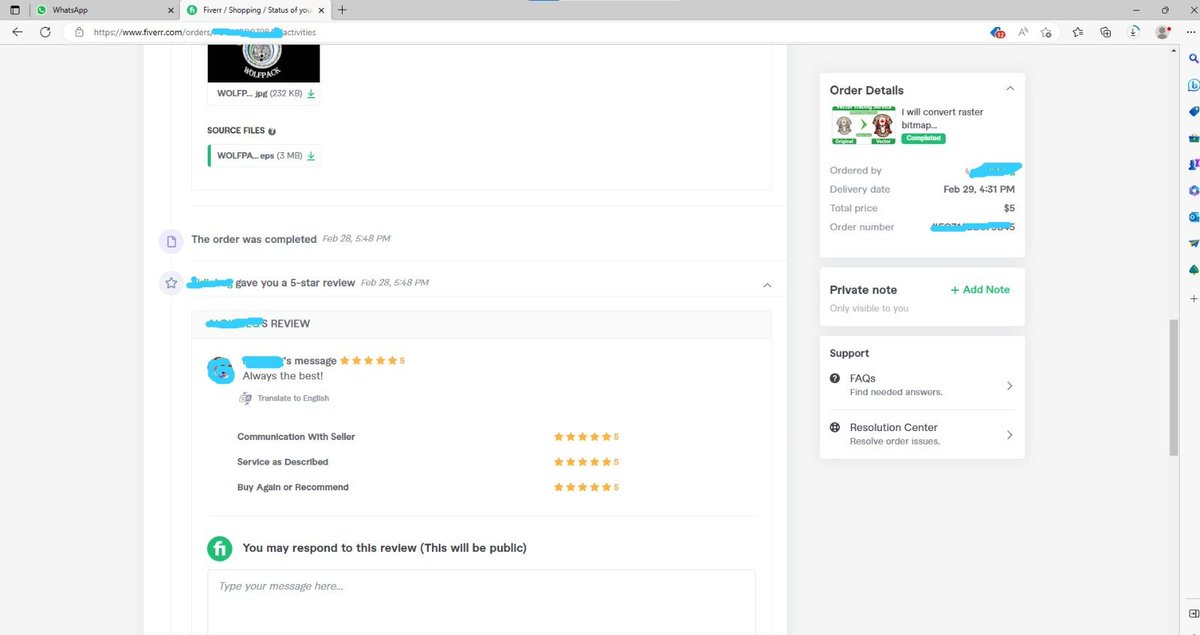Click the translate icon beside Translate to English
Viewport: 1200px width, 635px height.
[245, 398]
